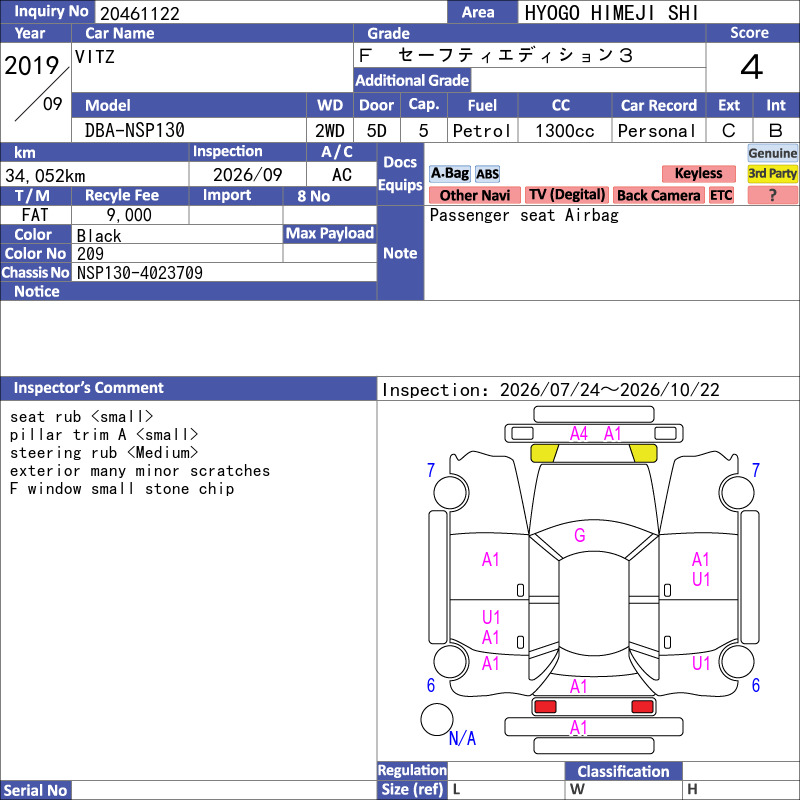Click the left yellow headlight on diagram
This screenshot has height=800, width=800.
[x=544, y=453]
